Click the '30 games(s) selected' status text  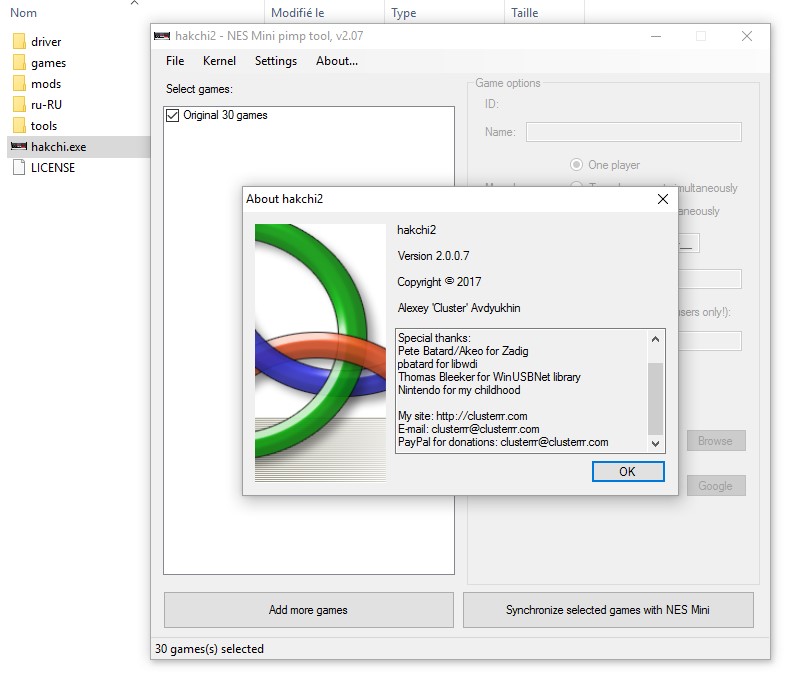[209, 649]
